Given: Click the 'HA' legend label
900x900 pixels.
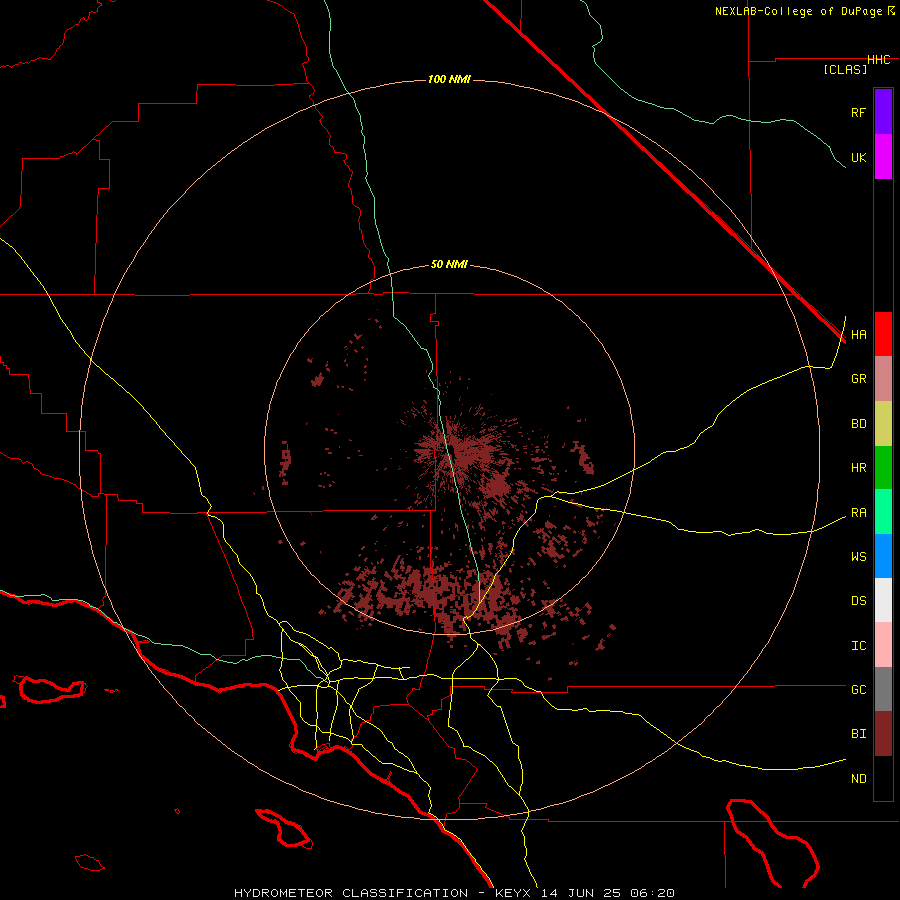Looking at the screenshot, I should point(858,335).
